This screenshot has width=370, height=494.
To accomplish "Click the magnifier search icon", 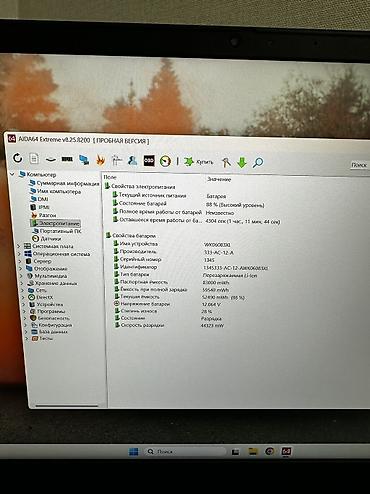I will [258, 163].
